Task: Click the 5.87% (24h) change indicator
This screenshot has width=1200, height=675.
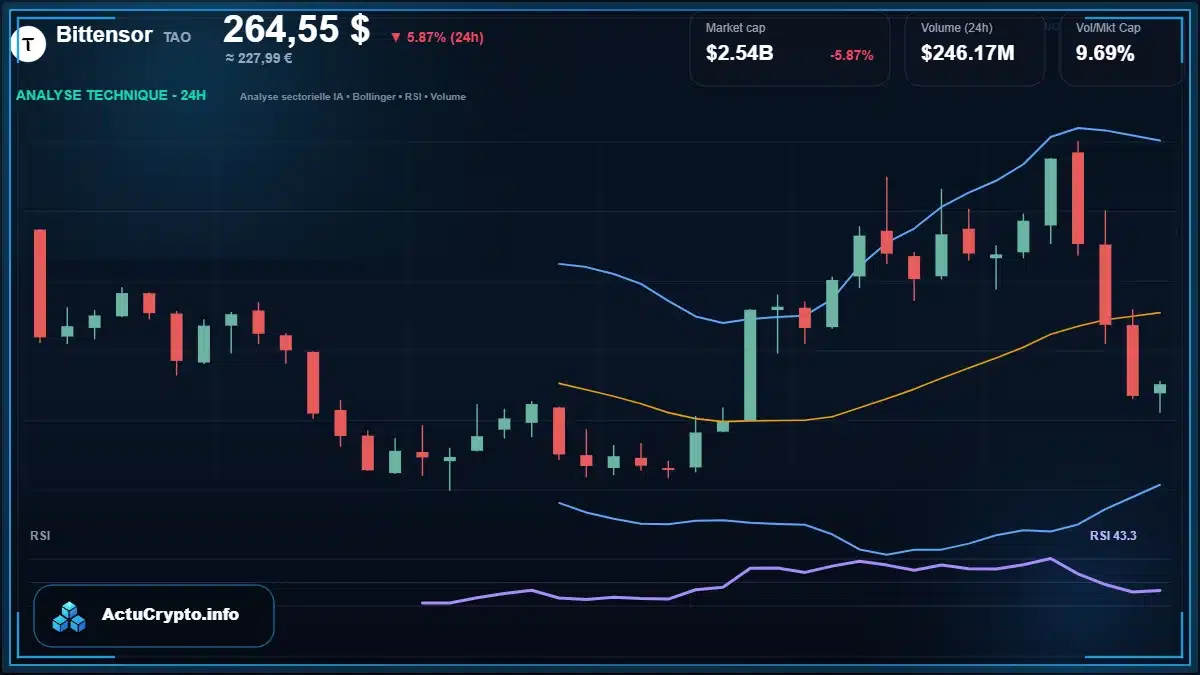Action: point(437,37)
